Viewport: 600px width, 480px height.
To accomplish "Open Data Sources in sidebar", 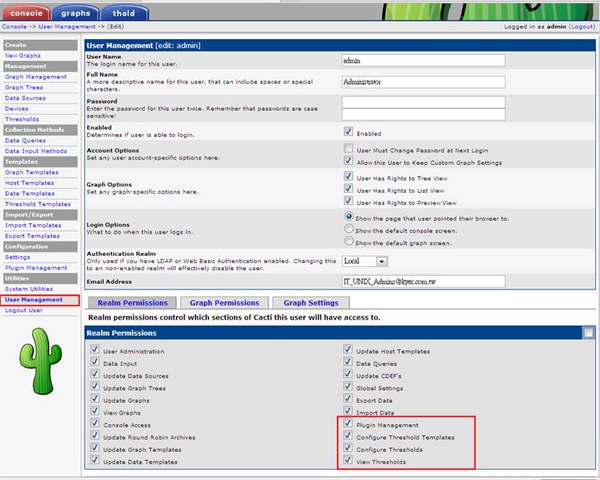I will coord(25,98).
